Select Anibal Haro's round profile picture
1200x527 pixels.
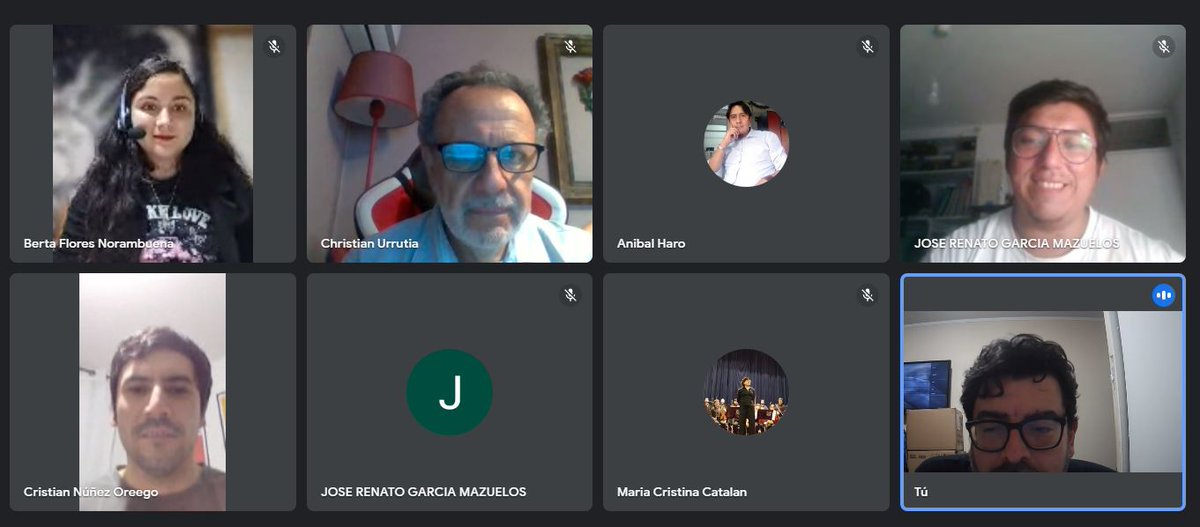coord(746,144)
